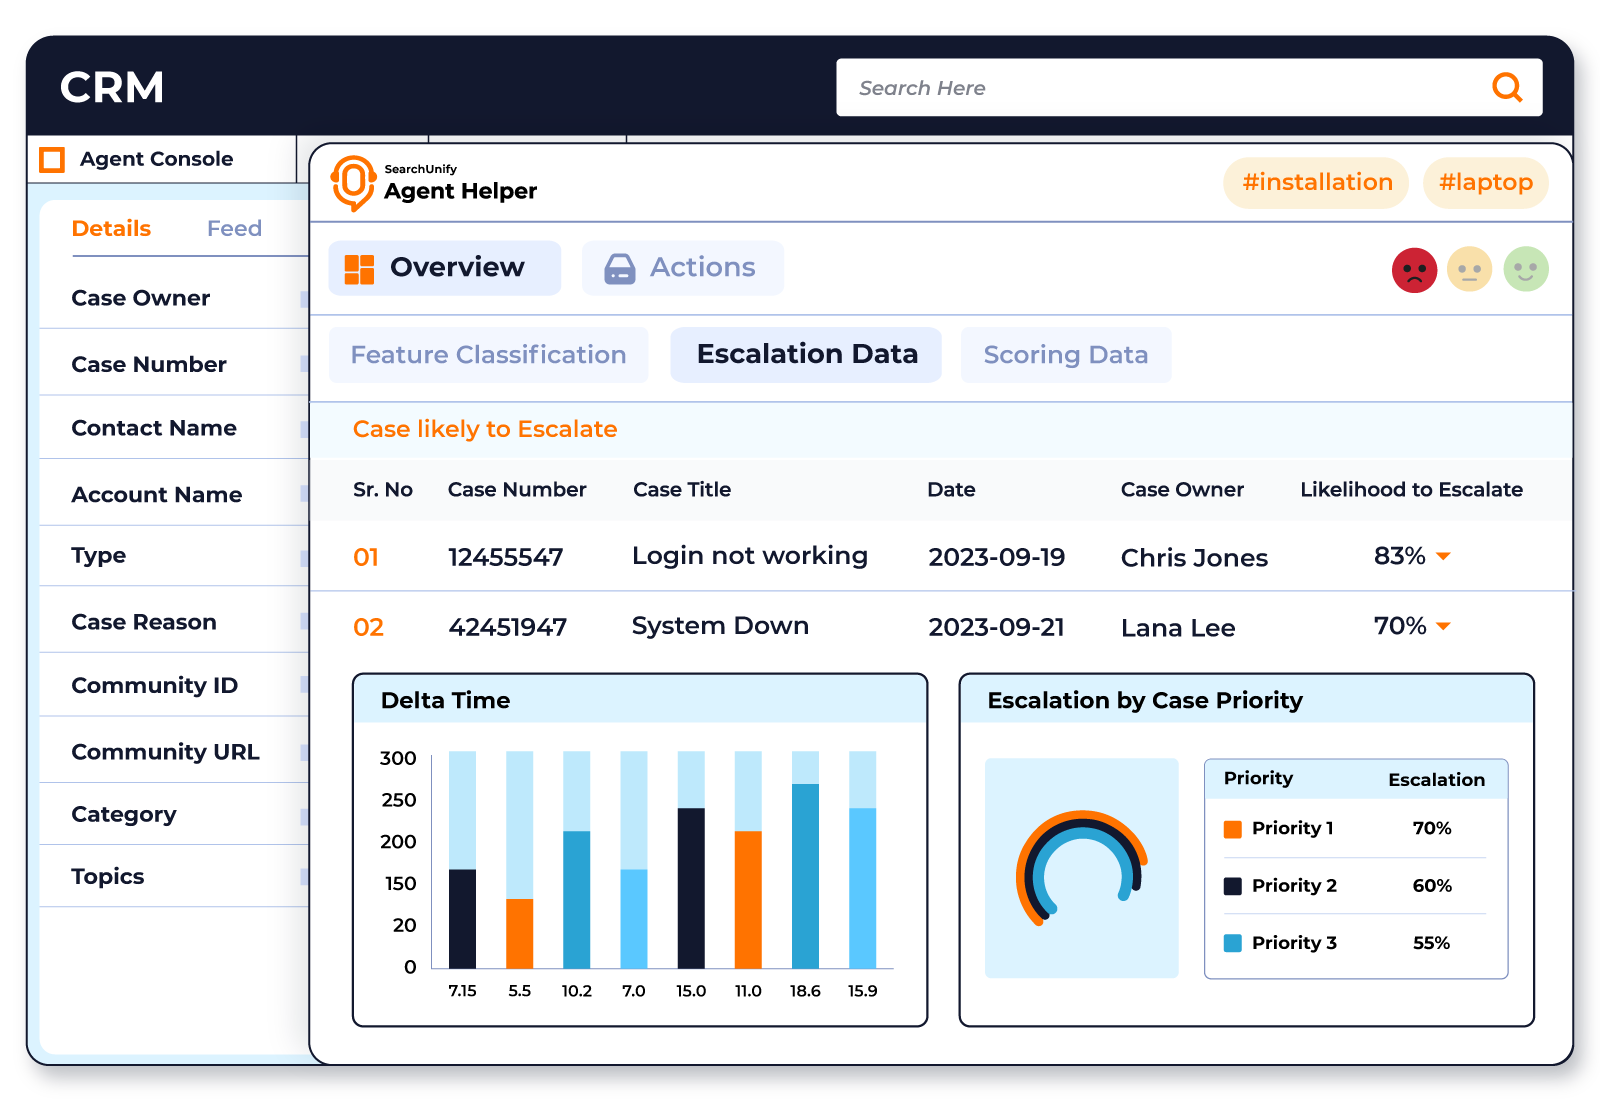This screenshot has height=1100, width=1600.
Task: Click the escalation donut chart
Action: click(x=1081, y=867)
